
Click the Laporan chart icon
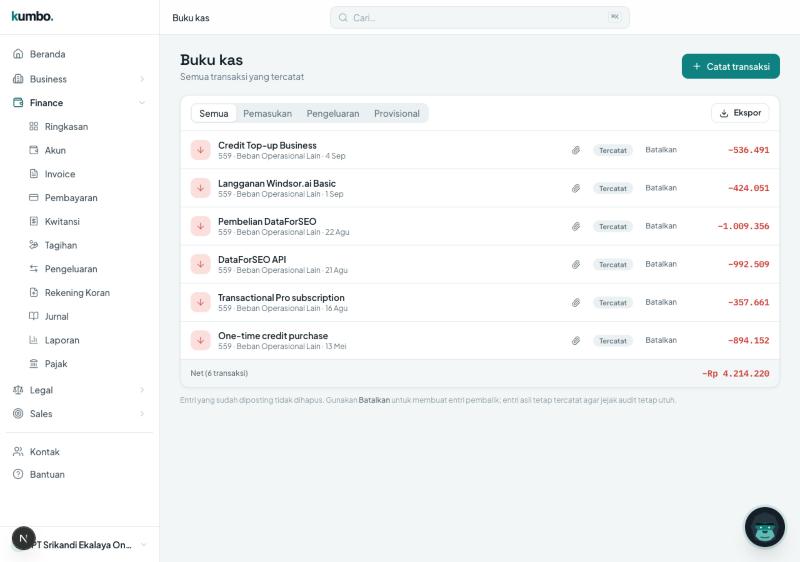tap(34, 340)
